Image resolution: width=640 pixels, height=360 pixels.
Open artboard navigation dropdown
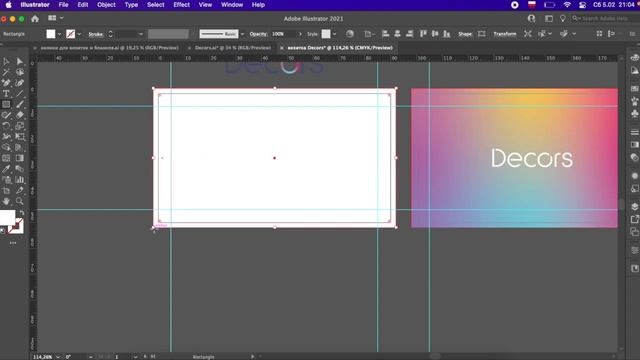pyautogui.click(x=136, y=357)
